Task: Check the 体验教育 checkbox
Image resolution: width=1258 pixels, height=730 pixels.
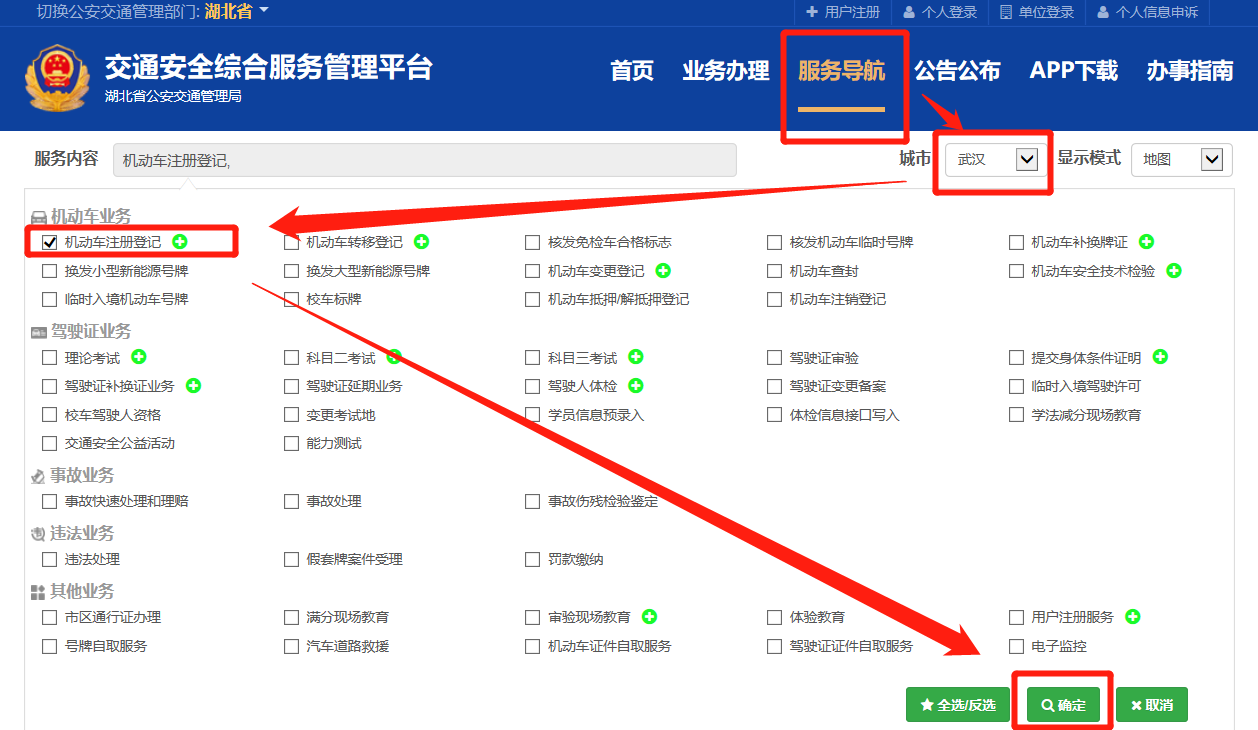Action: coord(775,617)
